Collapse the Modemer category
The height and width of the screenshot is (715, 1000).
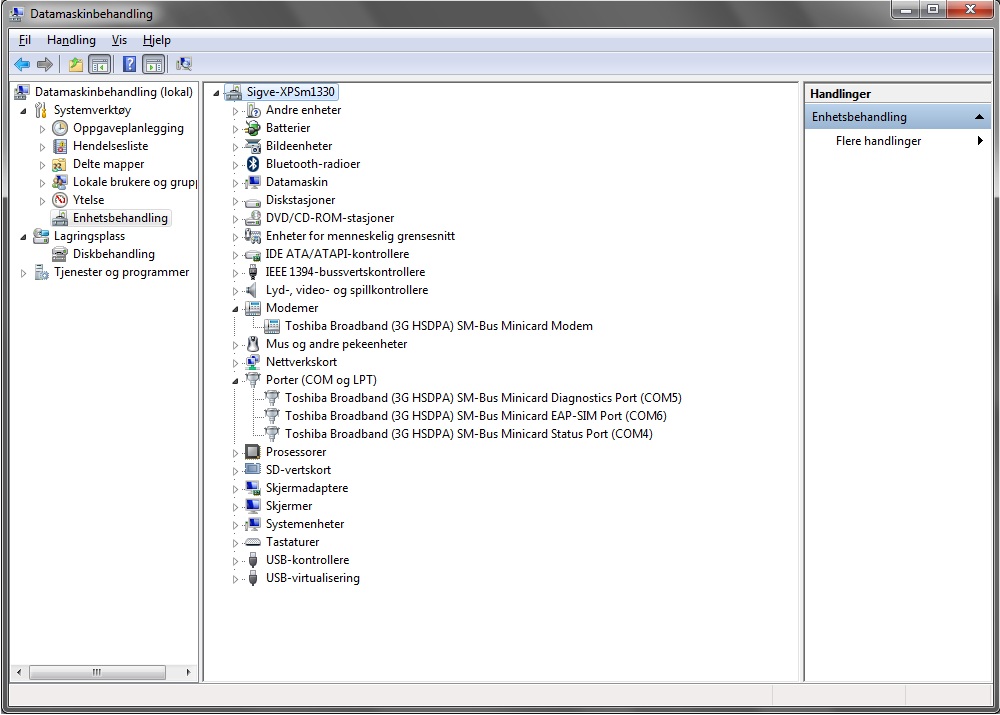point(235,309)
